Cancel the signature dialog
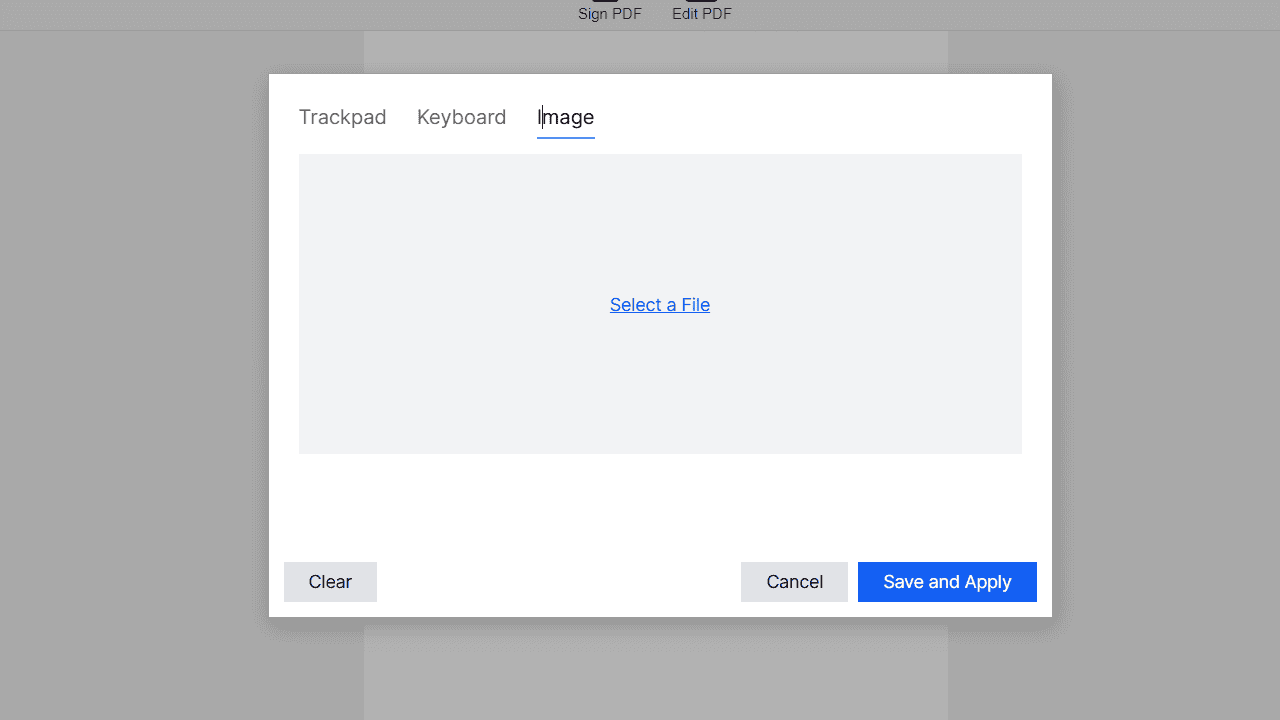The image size is (1280, 720). point(794,582)
